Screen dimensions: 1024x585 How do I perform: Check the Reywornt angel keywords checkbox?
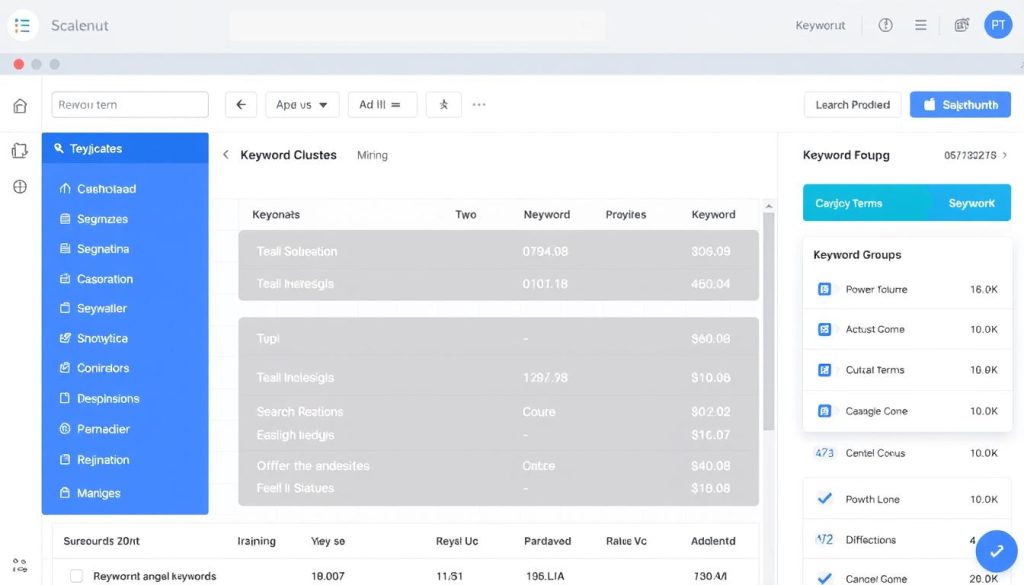tap(76, 576)
